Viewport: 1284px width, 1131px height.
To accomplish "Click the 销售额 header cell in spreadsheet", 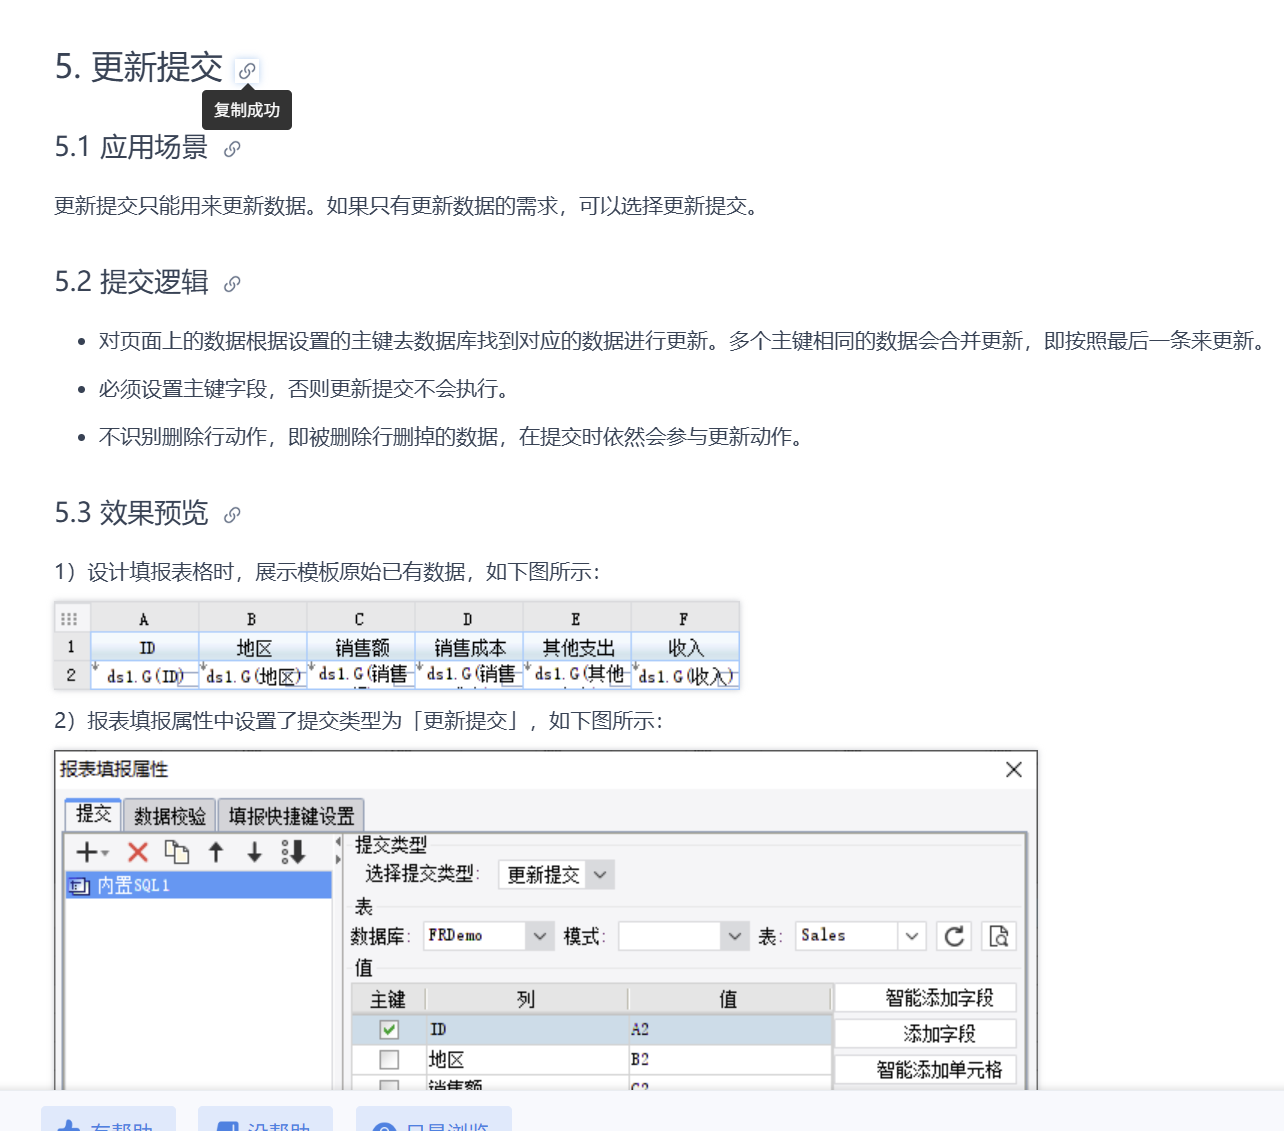I will pos(361,647).
